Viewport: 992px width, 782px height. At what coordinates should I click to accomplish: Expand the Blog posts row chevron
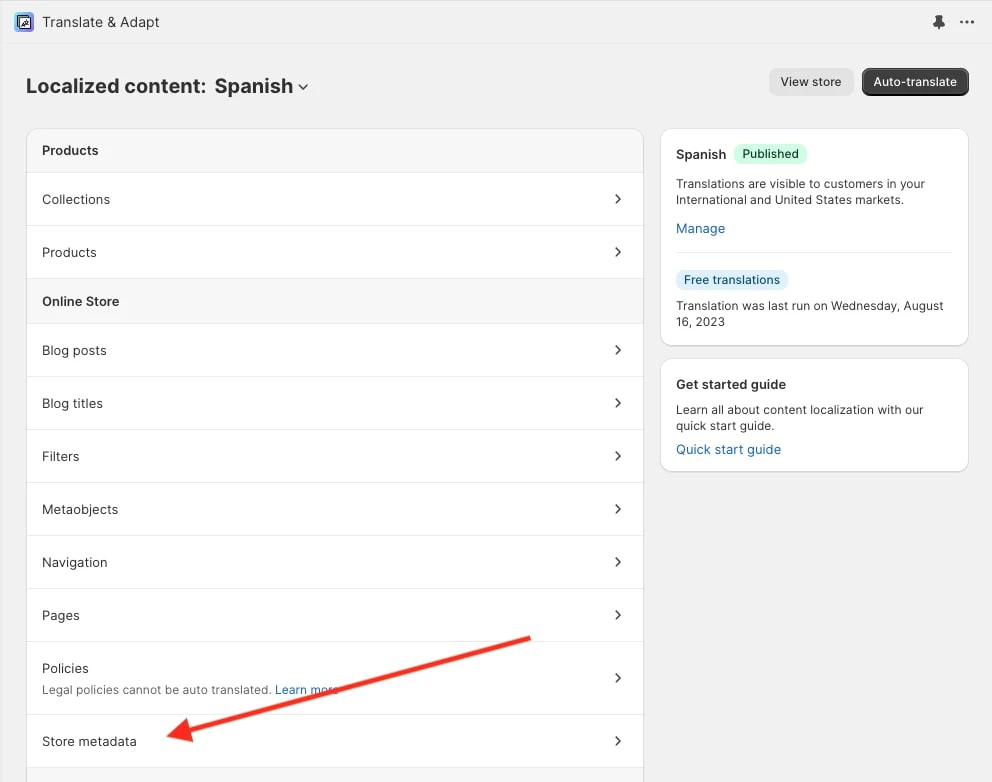tap(618, 350)
